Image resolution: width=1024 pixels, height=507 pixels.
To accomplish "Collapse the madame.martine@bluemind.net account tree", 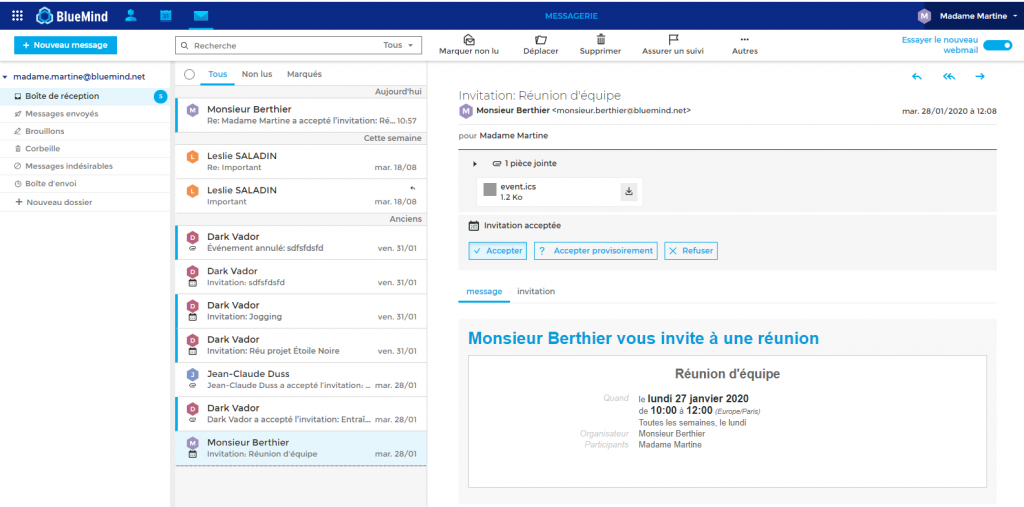I will (x=5, y=76).
